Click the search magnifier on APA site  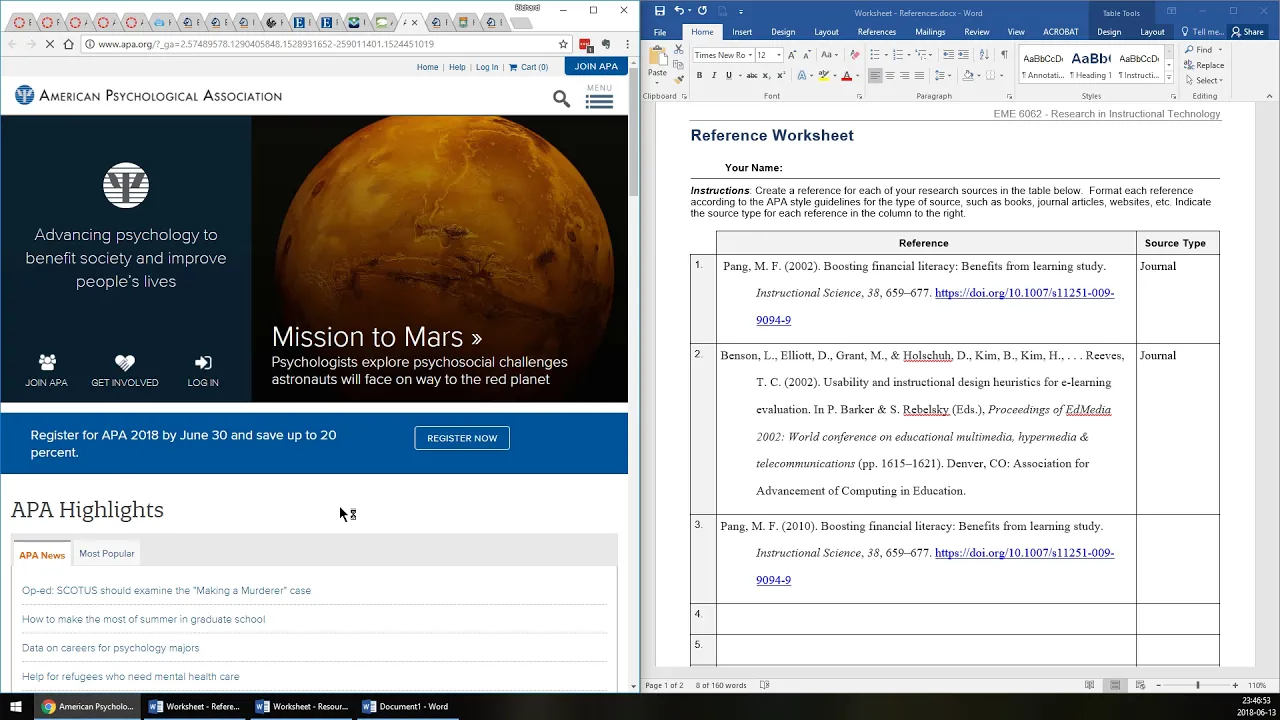(x=562, y=98)
